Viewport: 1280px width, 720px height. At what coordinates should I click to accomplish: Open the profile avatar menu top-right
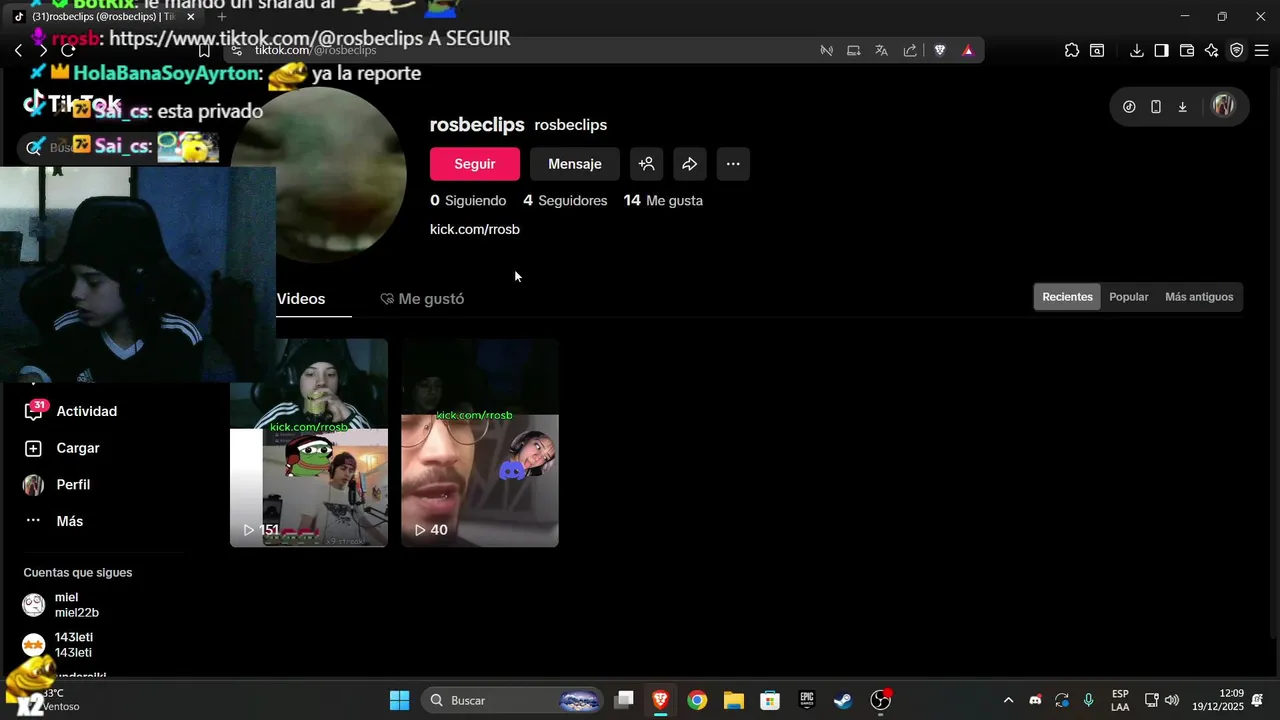tap(1223, 106)
